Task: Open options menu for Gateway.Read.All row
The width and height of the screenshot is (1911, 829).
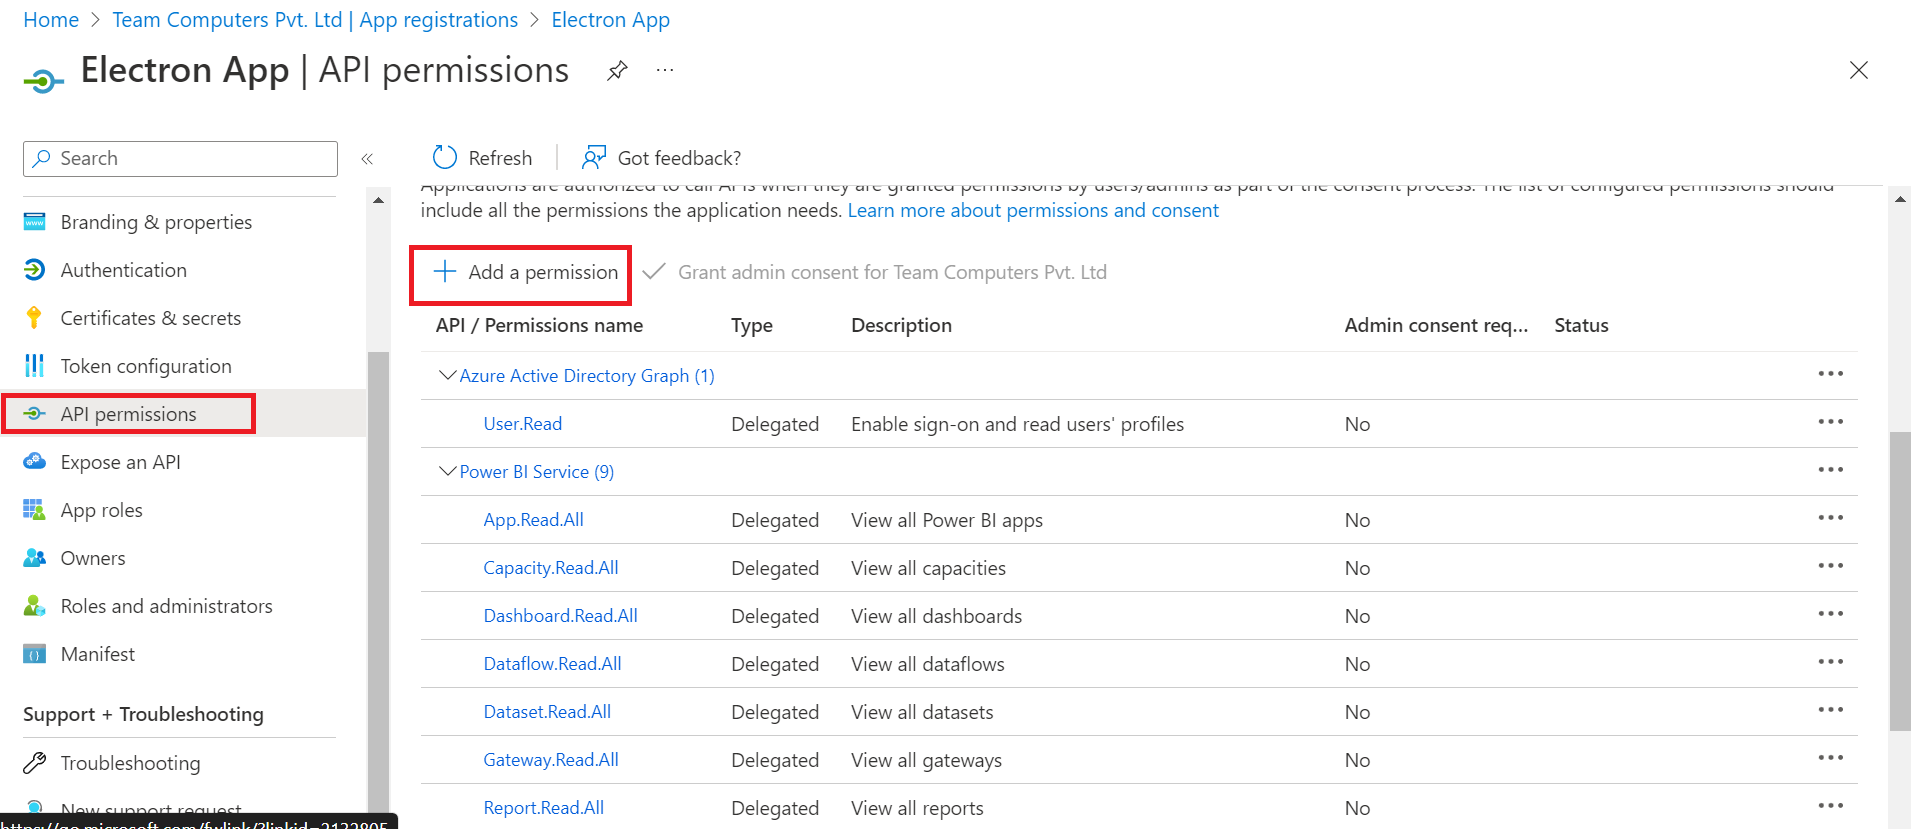Action: tap(1830, 758)
